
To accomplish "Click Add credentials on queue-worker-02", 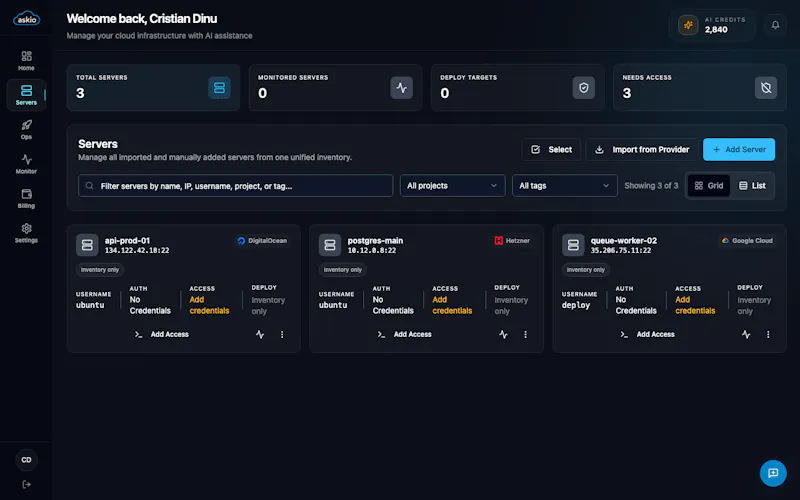I will tap(695, 305).
